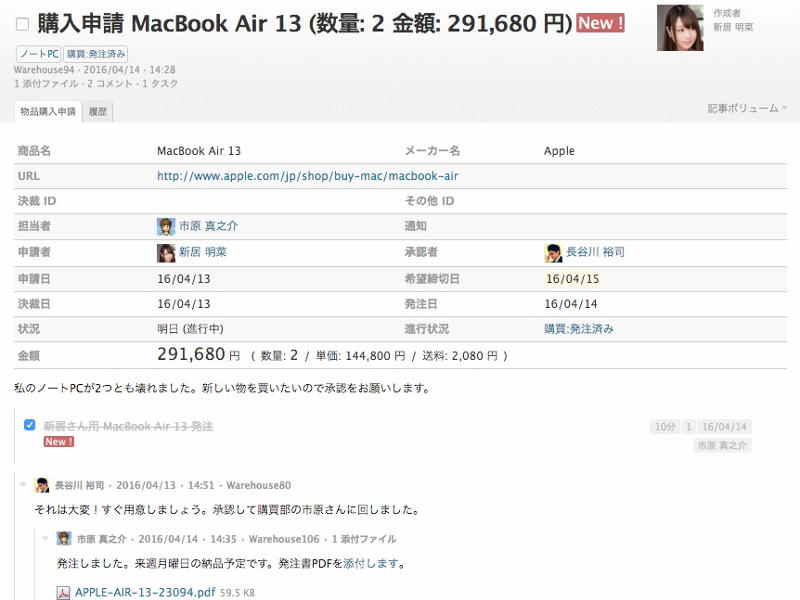Click the Warehouse94 · 2016/04/14 · 14:28 line

(94, 70)
